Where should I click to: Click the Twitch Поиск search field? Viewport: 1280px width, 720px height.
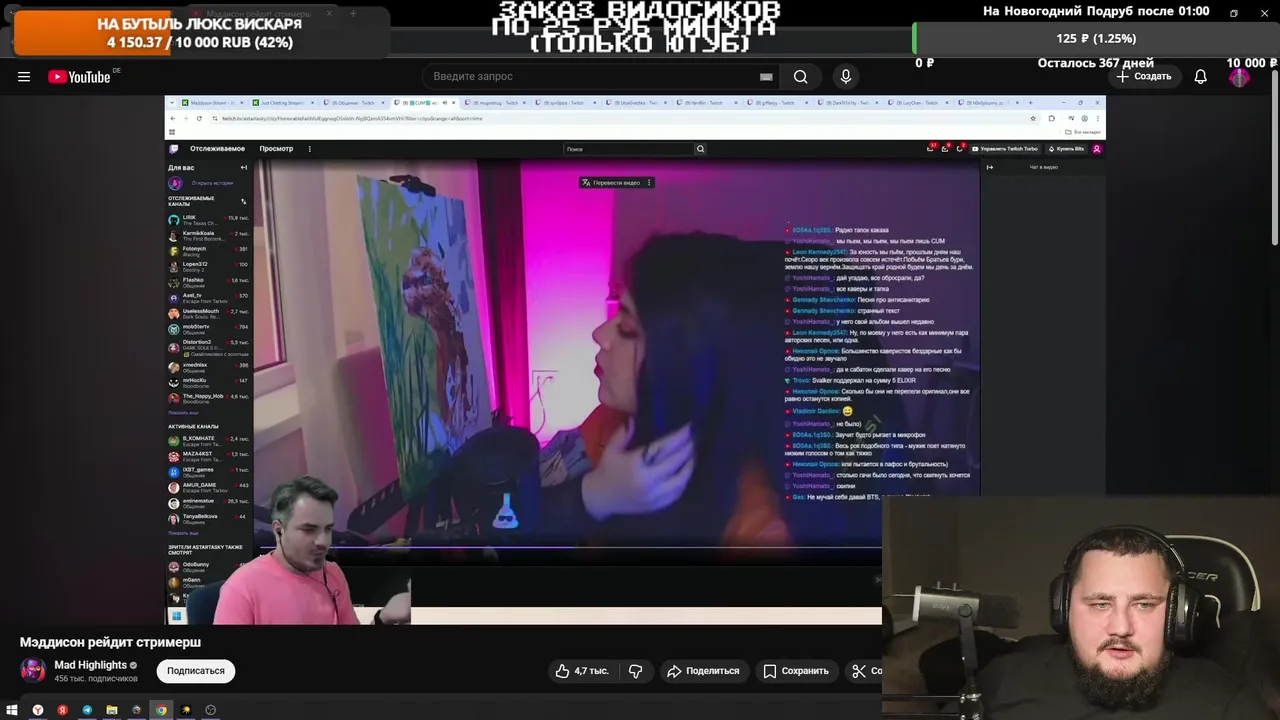(628, 149)
